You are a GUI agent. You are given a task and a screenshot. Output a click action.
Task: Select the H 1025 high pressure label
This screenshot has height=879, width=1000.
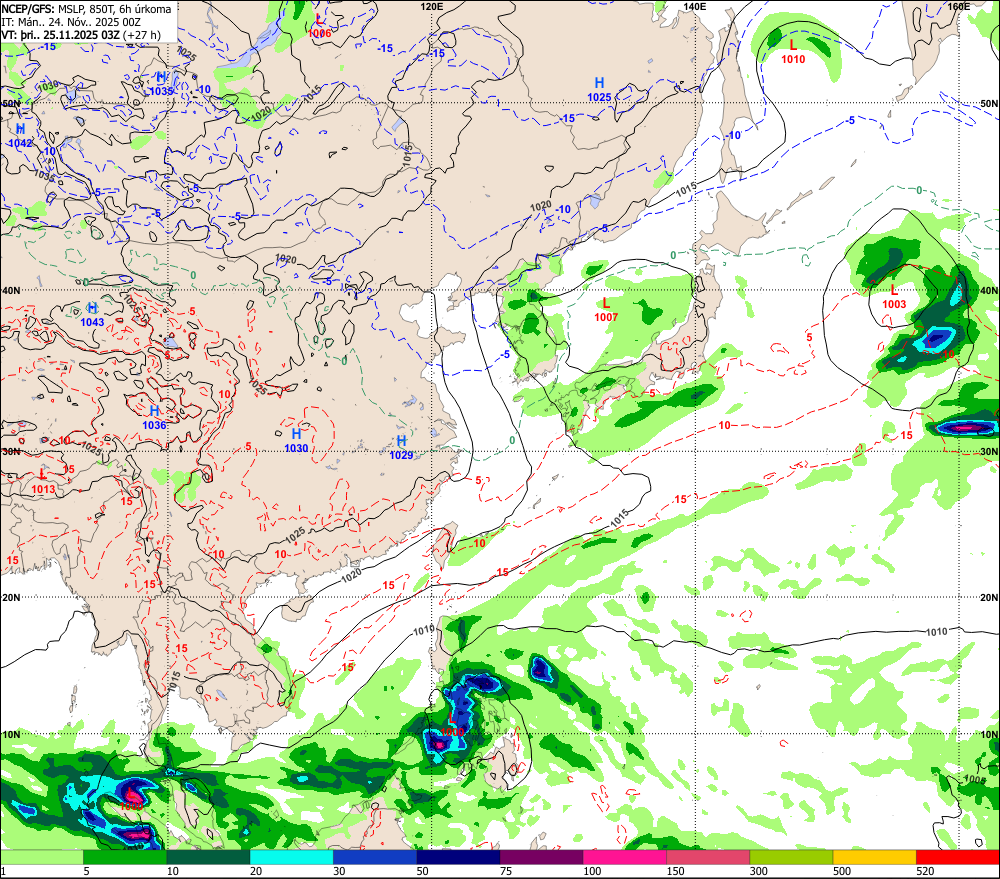tap(599, 89)
